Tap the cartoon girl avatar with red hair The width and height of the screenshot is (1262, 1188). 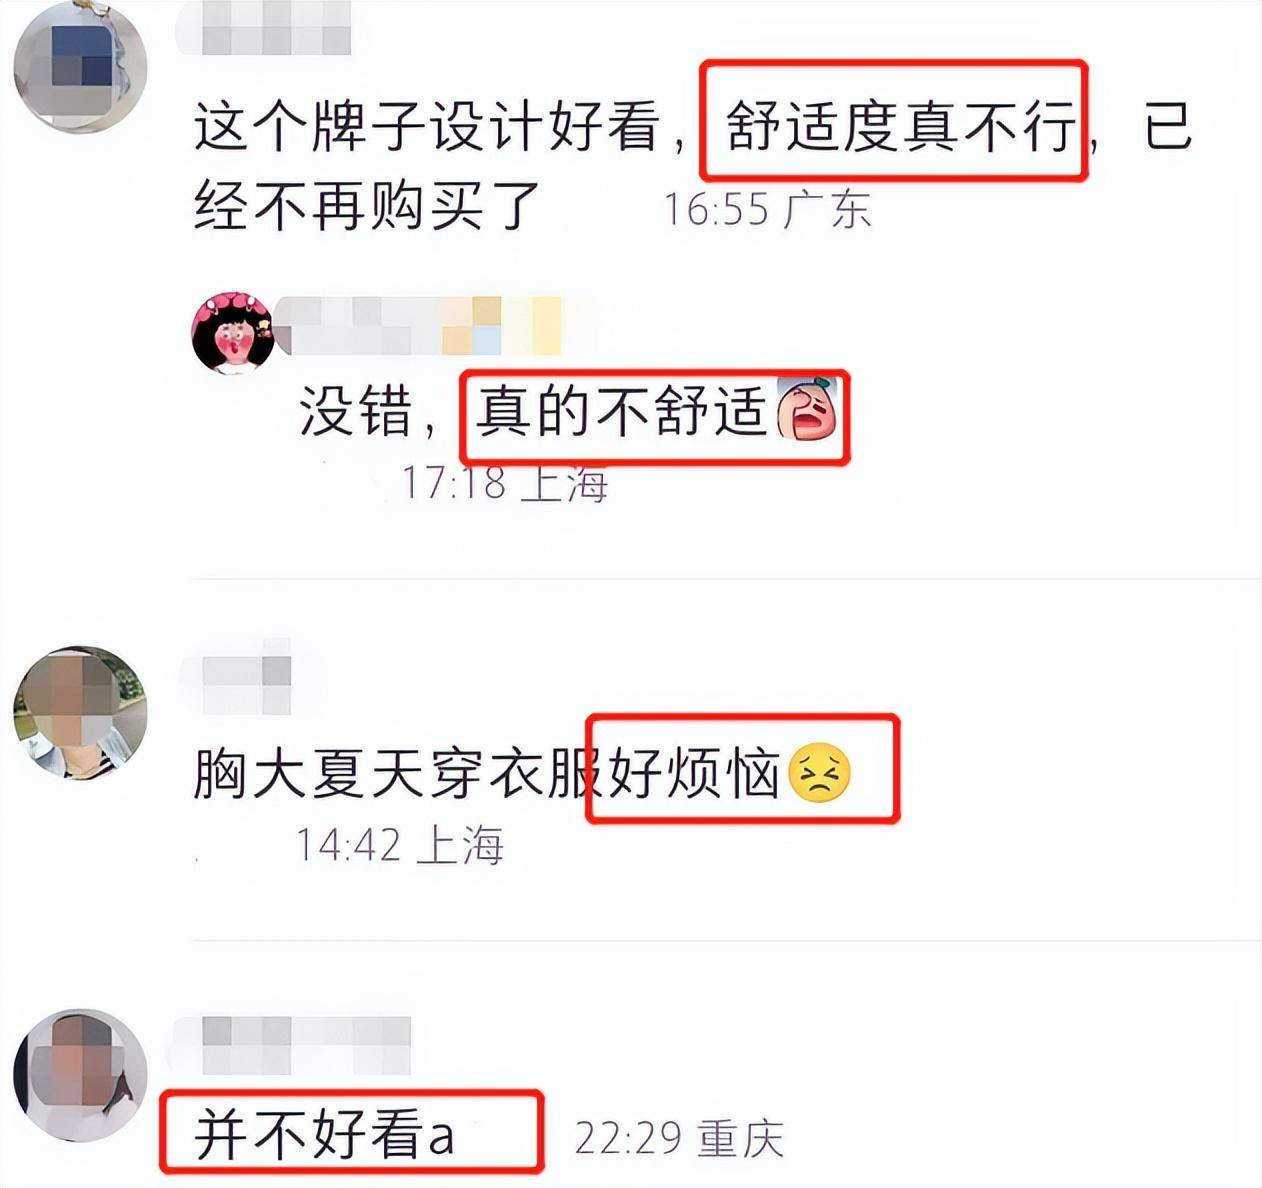233,334
